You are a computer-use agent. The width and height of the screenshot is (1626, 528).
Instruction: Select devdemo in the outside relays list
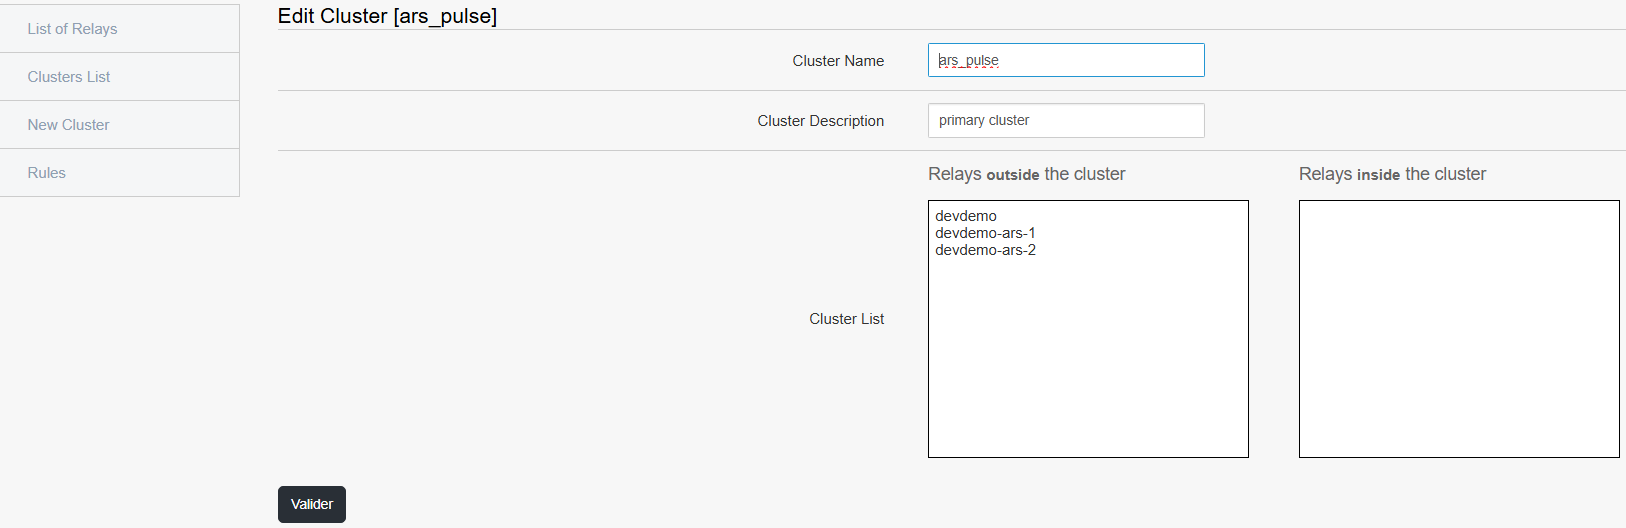(966, 216)
